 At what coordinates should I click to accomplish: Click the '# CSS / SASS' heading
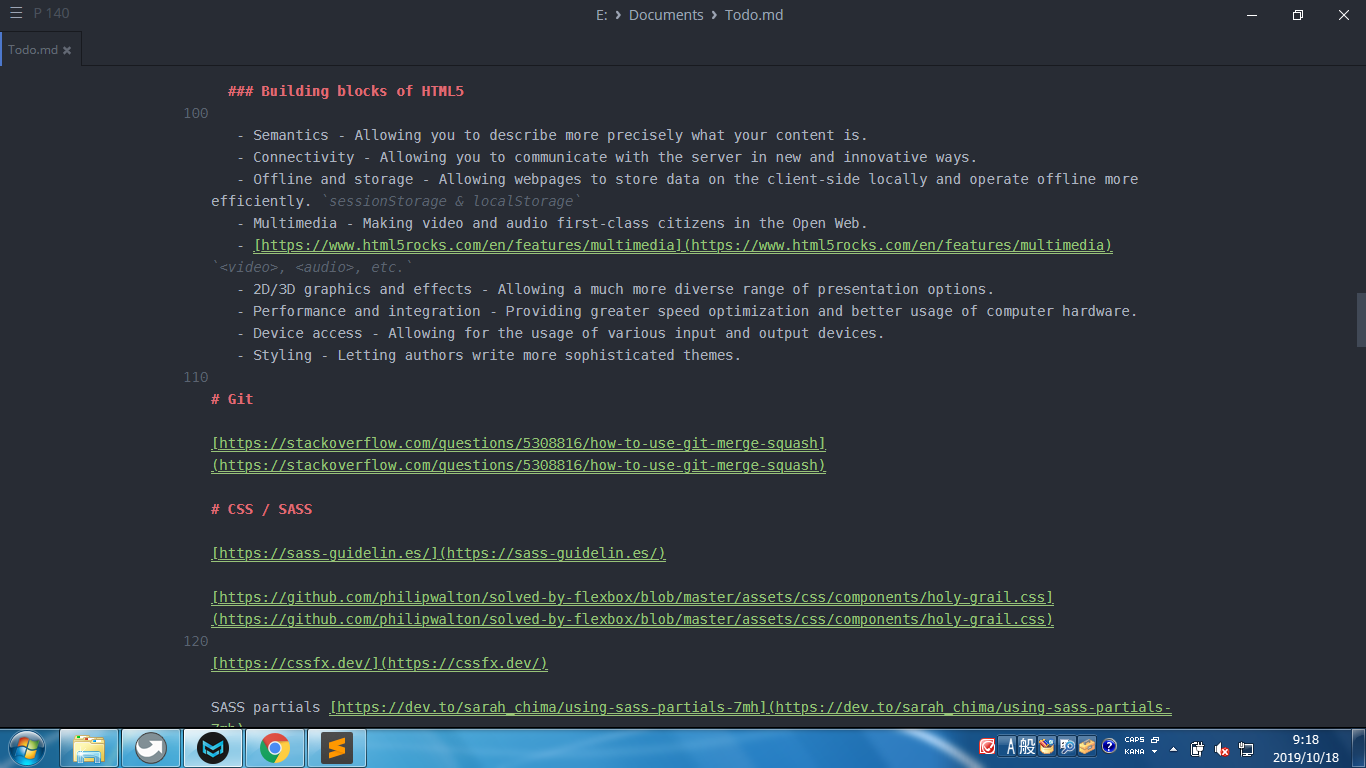(x=261, y=509)
